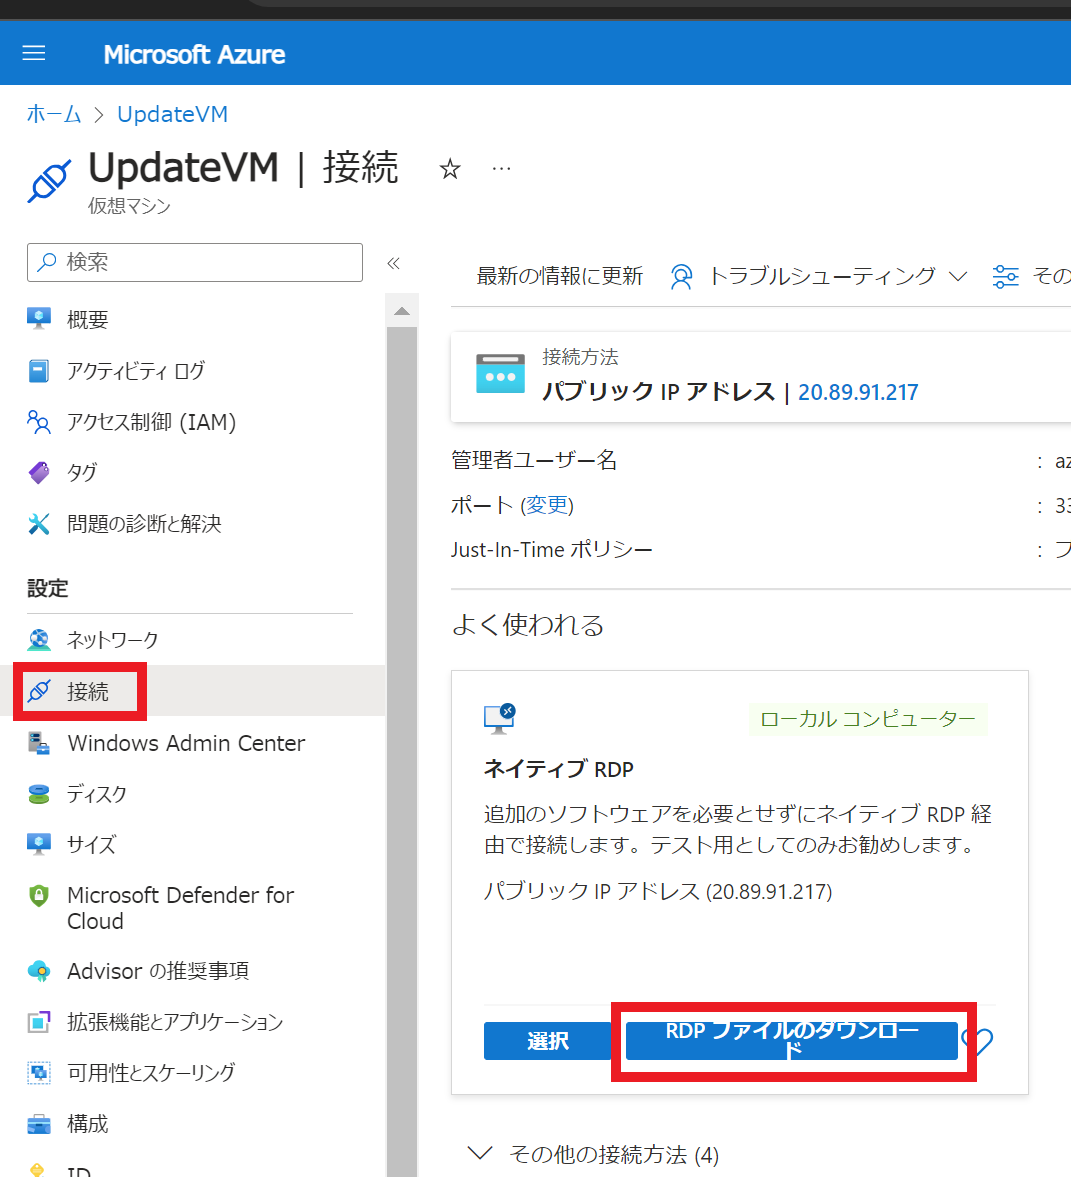1071x1177 pixels.
Task: Click the Windows Admin Center icon
Action: (x=39, y=743)
